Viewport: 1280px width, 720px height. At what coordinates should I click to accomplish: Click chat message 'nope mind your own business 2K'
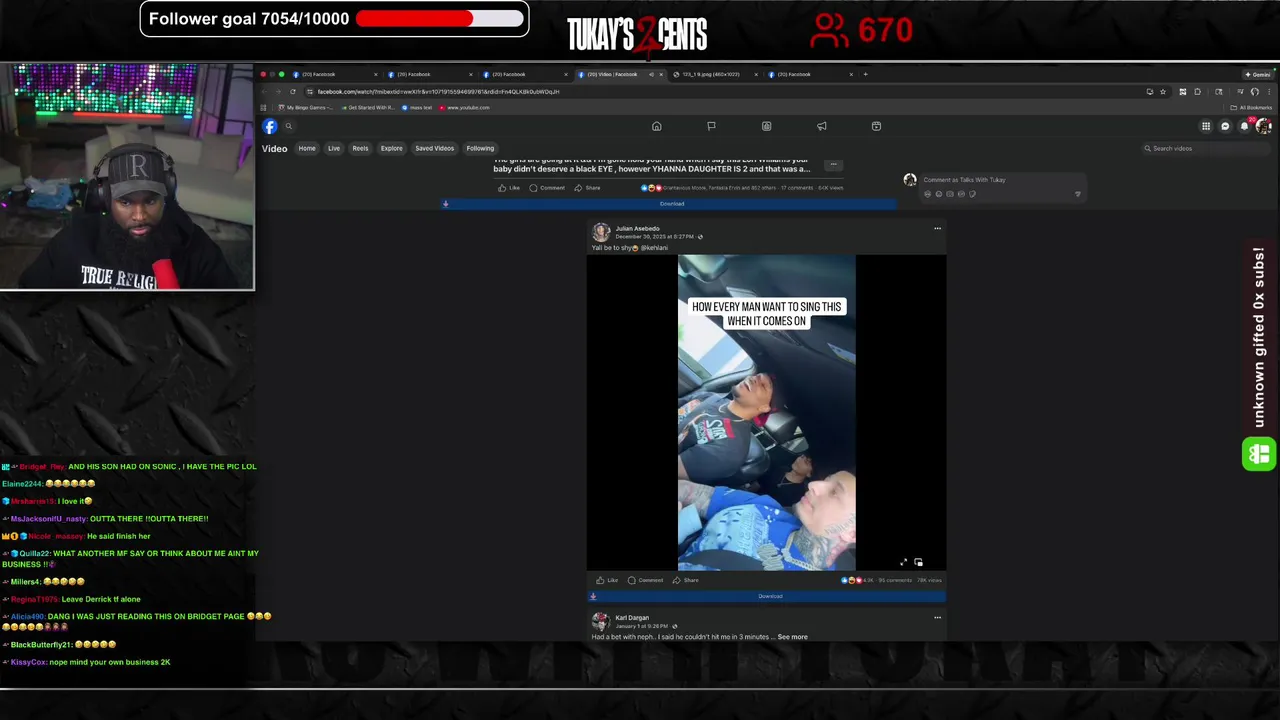pos(110,662)
